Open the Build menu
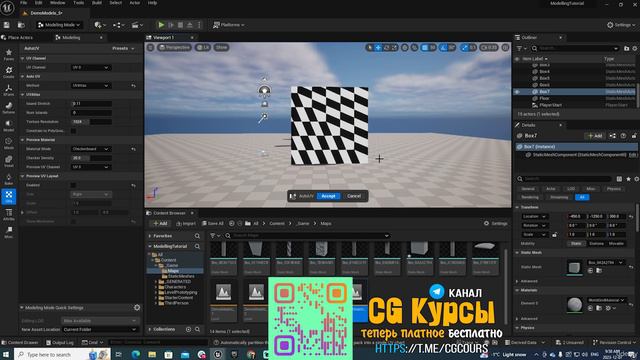 click(x=97, y=3)
